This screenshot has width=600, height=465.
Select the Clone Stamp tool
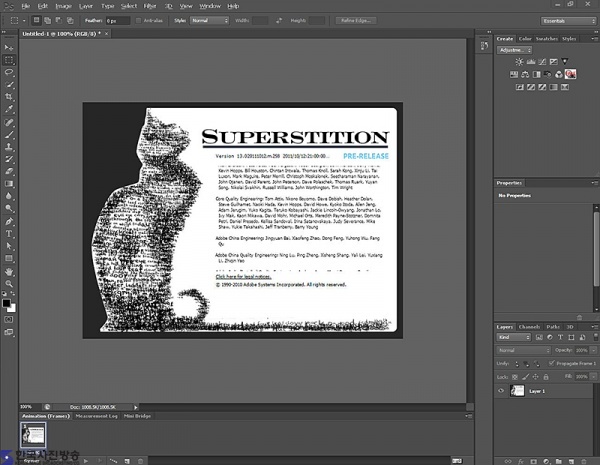point(8,147)
